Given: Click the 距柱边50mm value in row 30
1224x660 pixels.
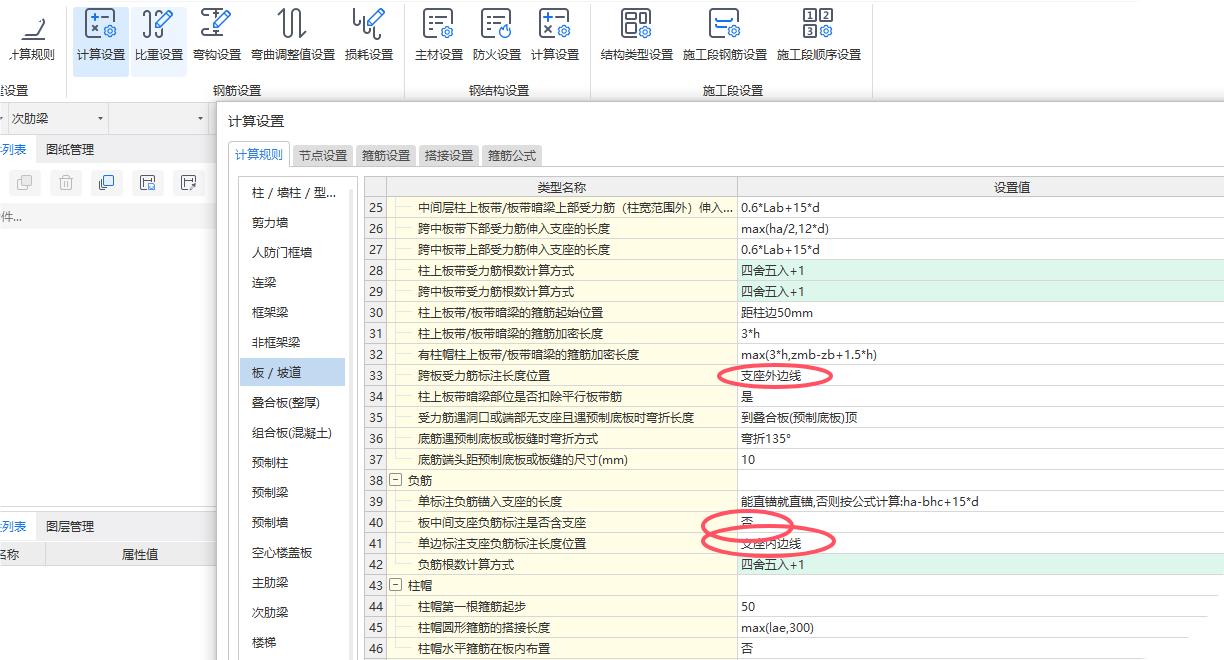Looking at the screenshot, I should (x=777, y=313).
